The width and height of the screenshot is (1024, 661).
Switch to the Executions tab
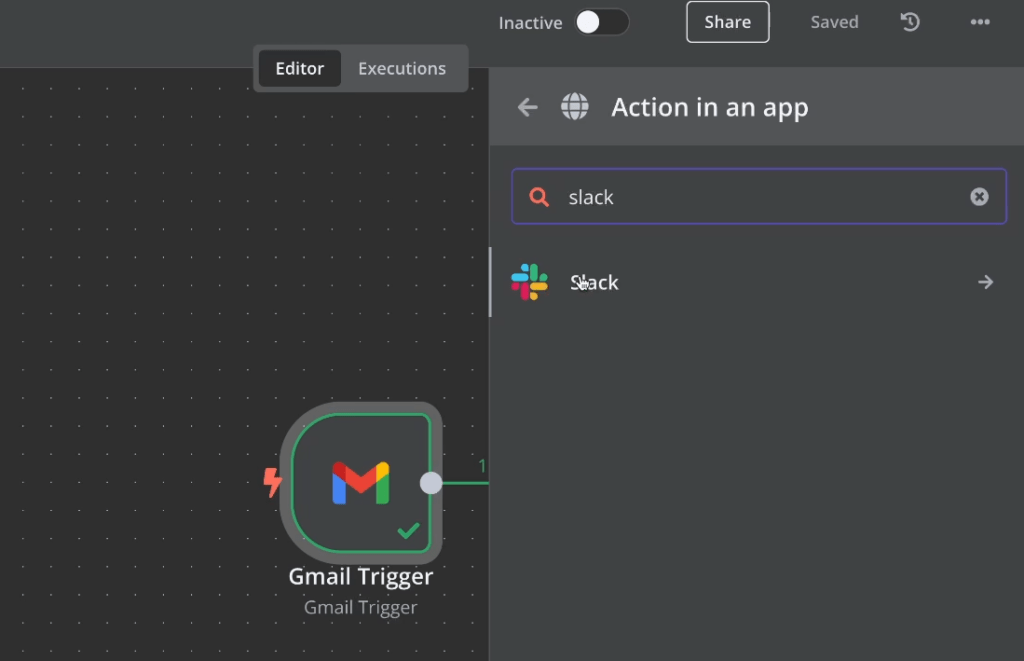pyautogui.click(x=402, y=69)
